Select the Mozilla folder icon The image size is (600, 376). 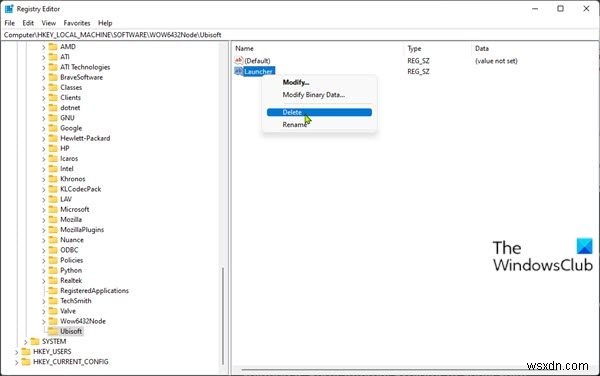coord(53,219)
